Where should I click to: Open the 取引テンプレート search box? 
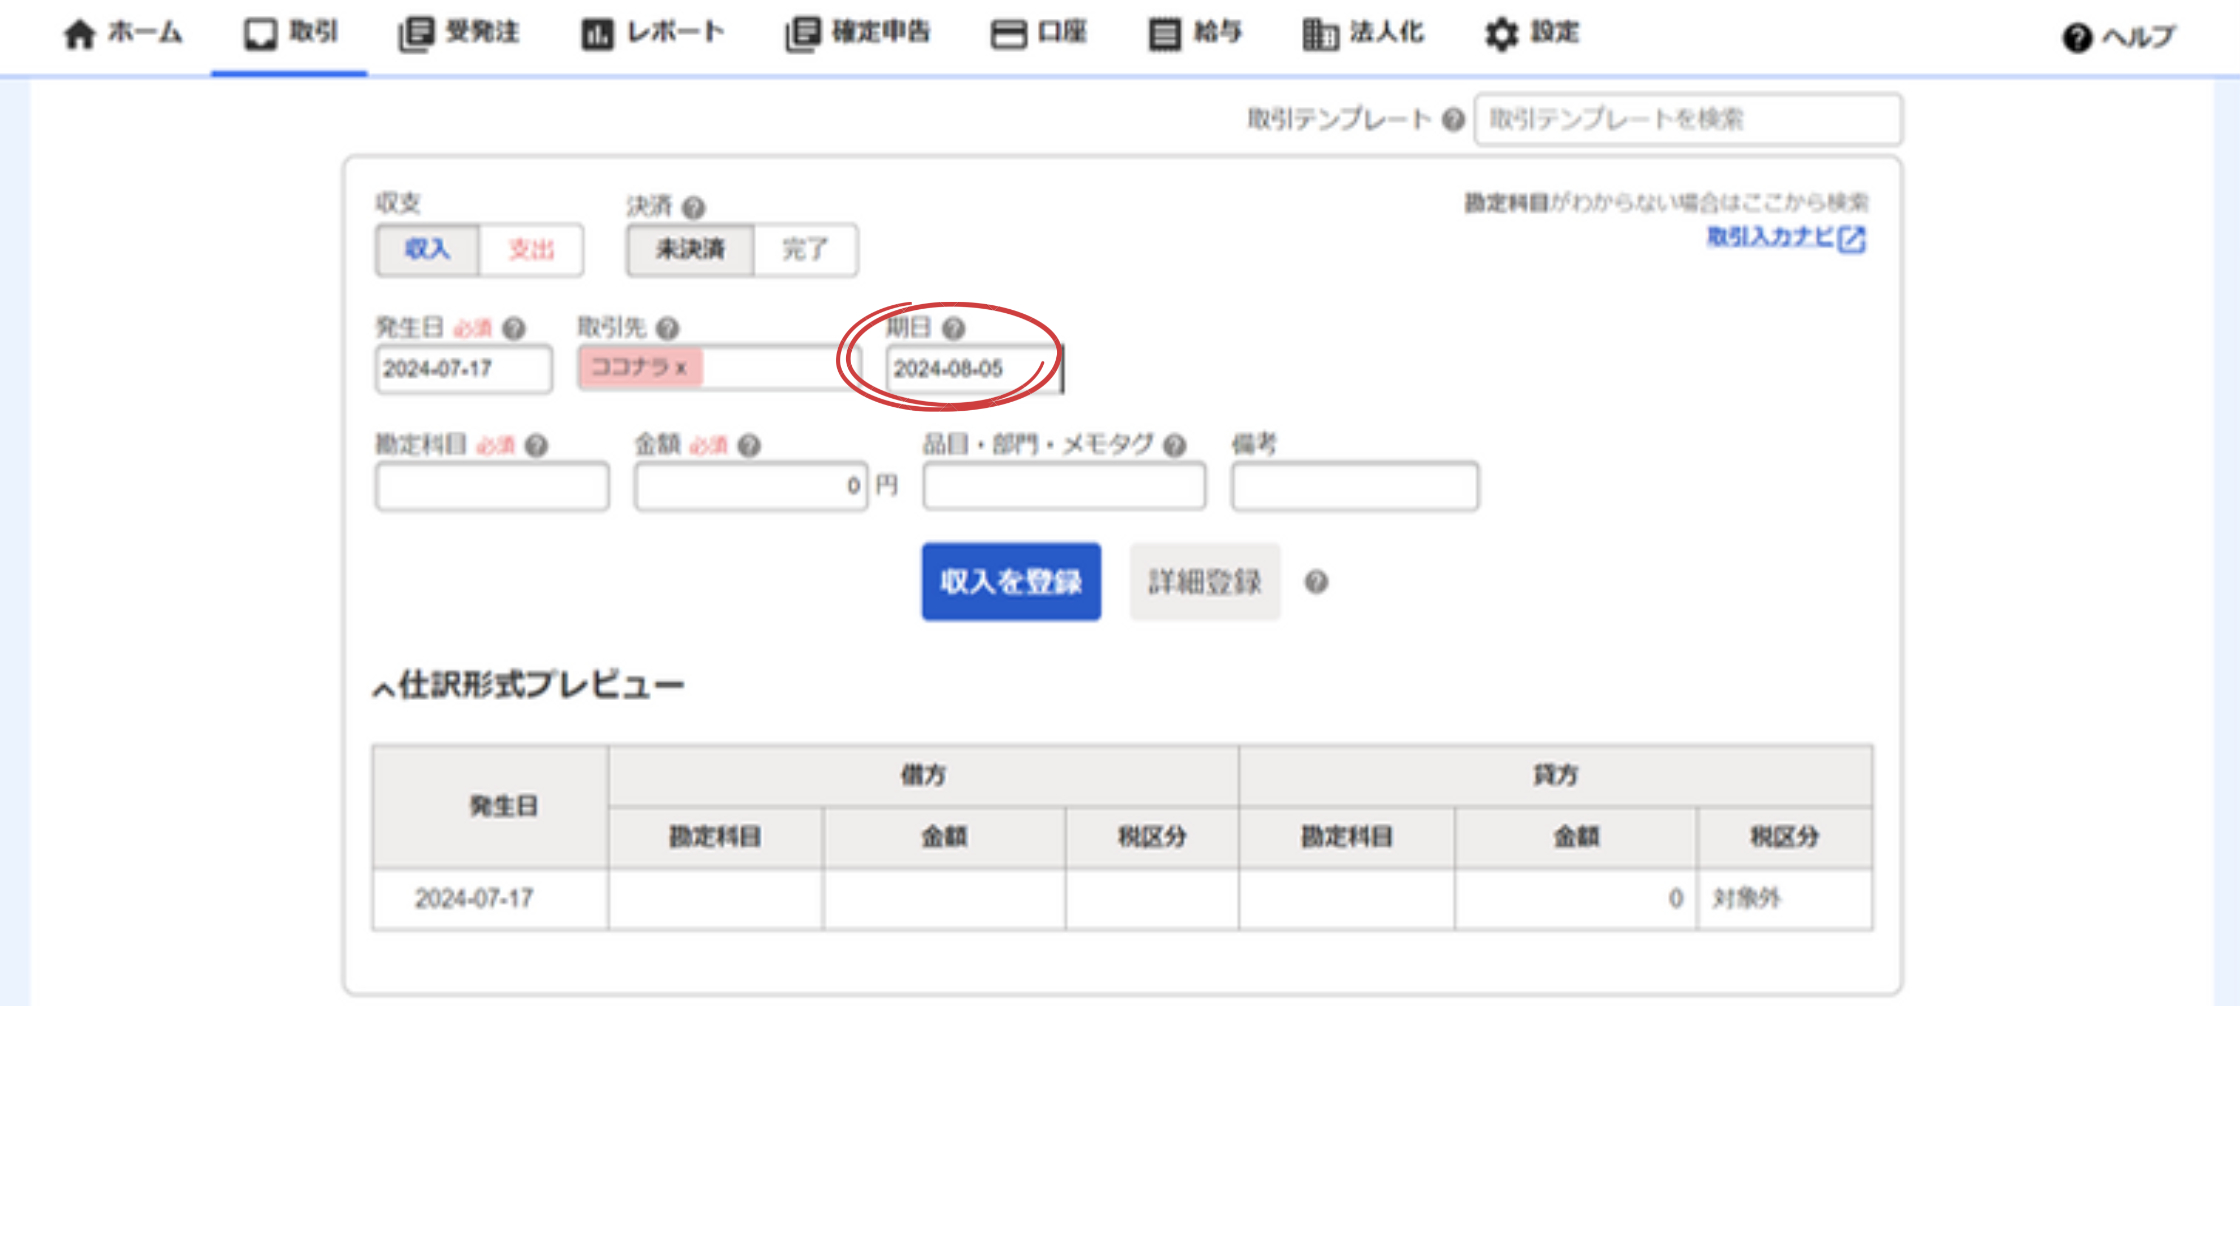point(1687,120)
